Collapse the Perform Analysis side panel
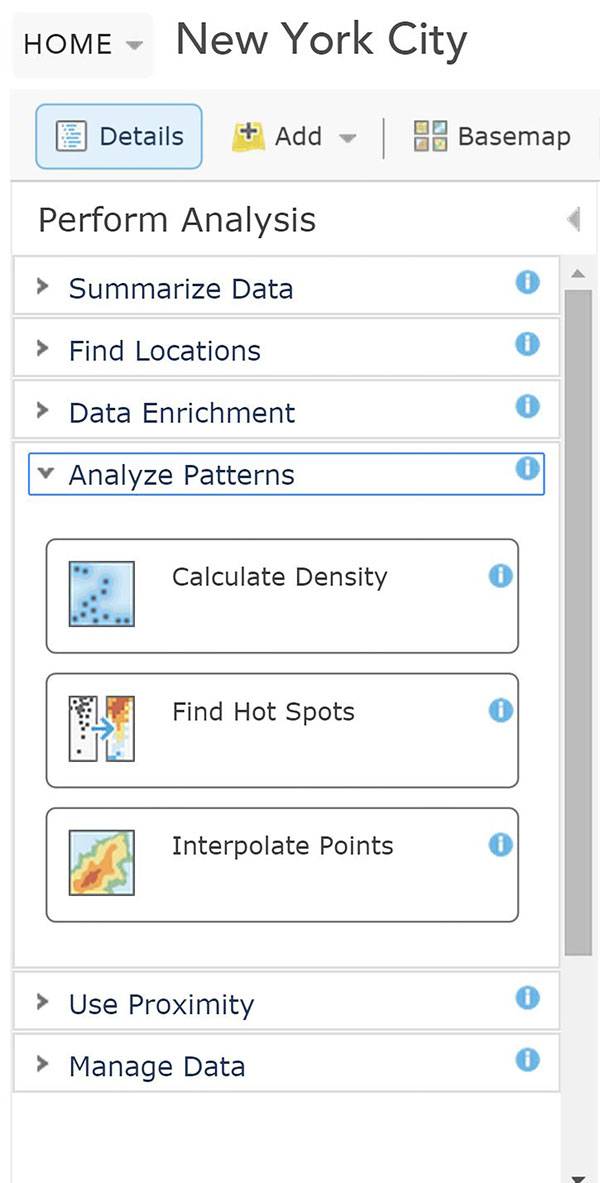The width and height of the screenshot is (600, 1183). [573, 219]
